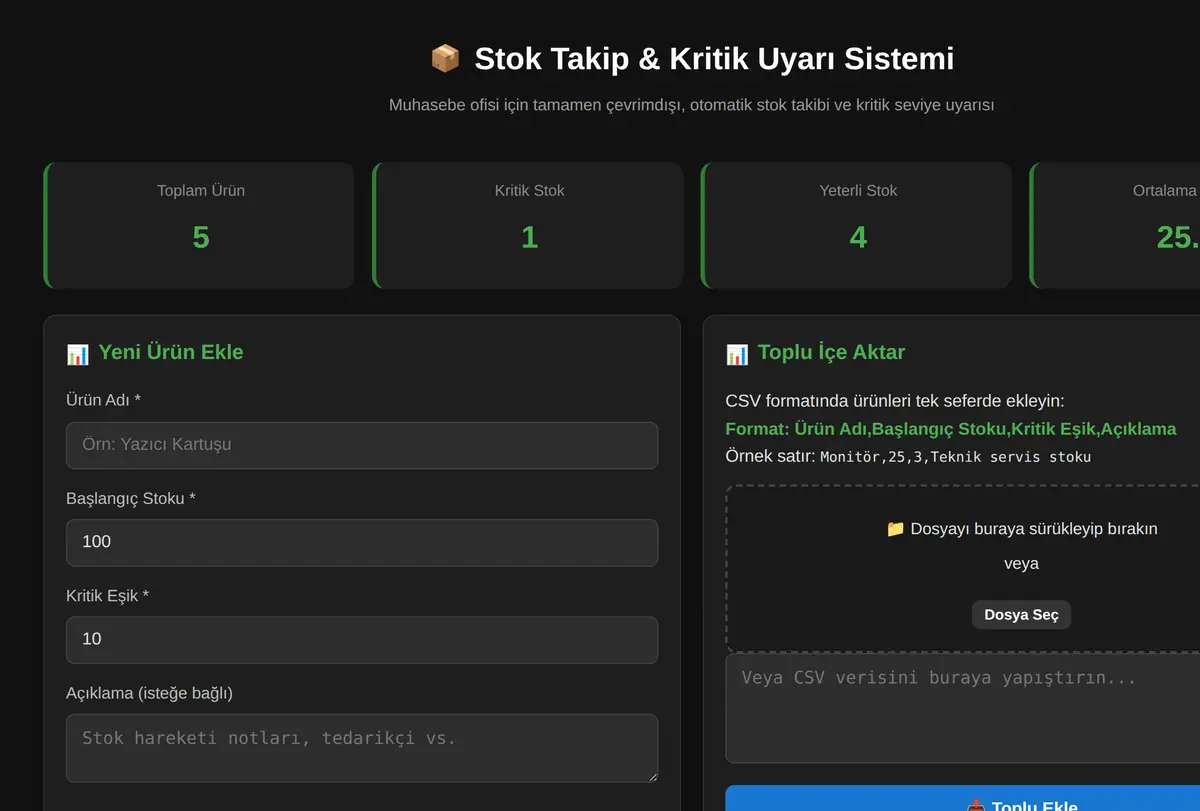Click the example row Monitör,25,3,Teknik servis stoku
This screenshot has height=811, width=1200.
point(955,457)
